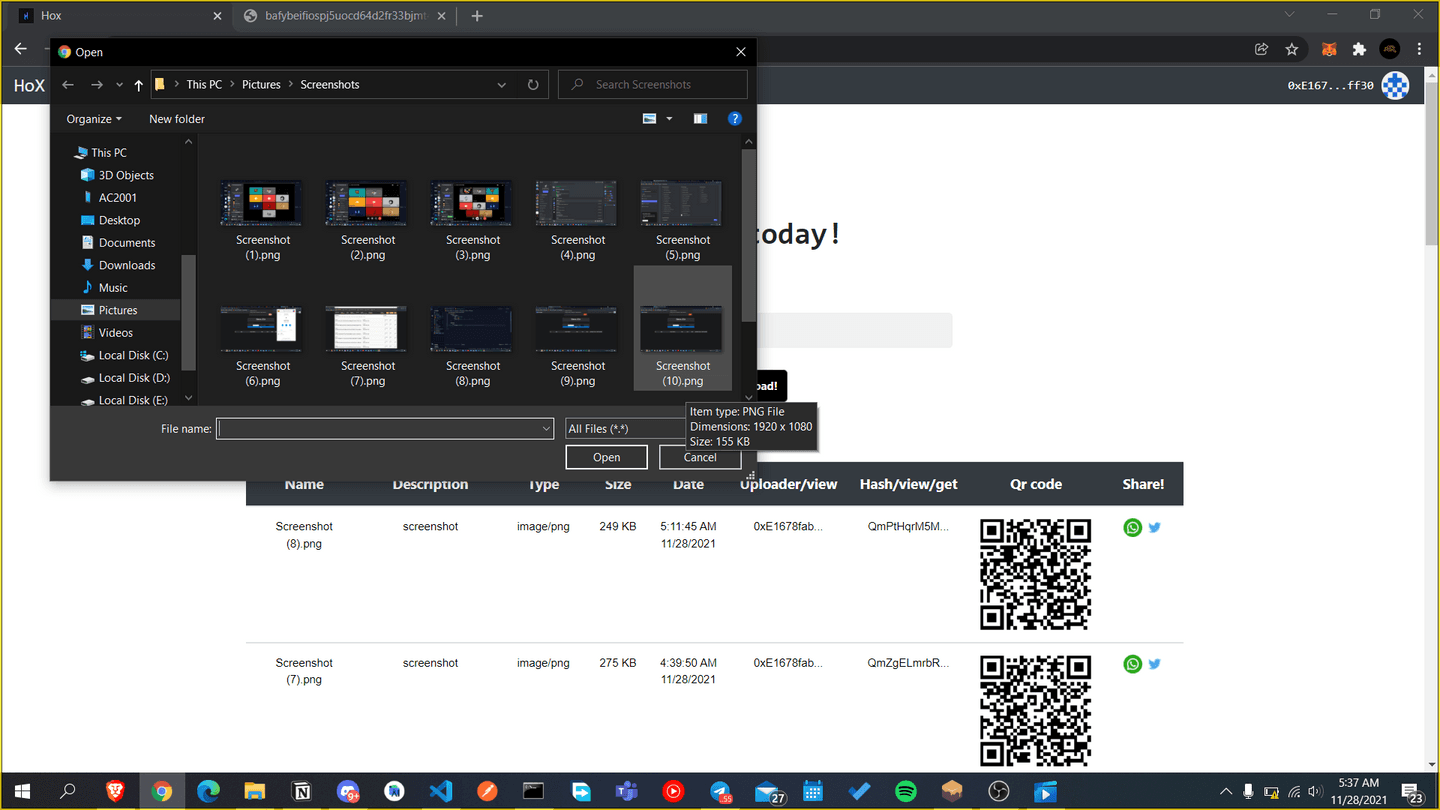The height and width of the screenshot is (810, 1440).
Task: Click the Cancel button
Action: point(700,457)
